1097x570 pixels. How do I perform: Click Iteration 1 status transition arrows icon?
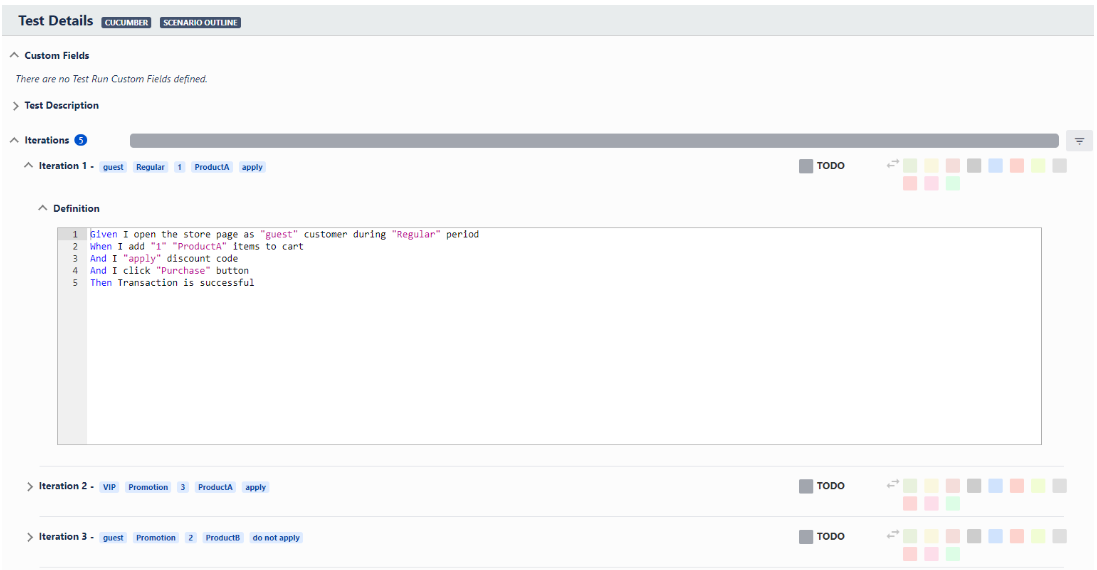(892, 164)
